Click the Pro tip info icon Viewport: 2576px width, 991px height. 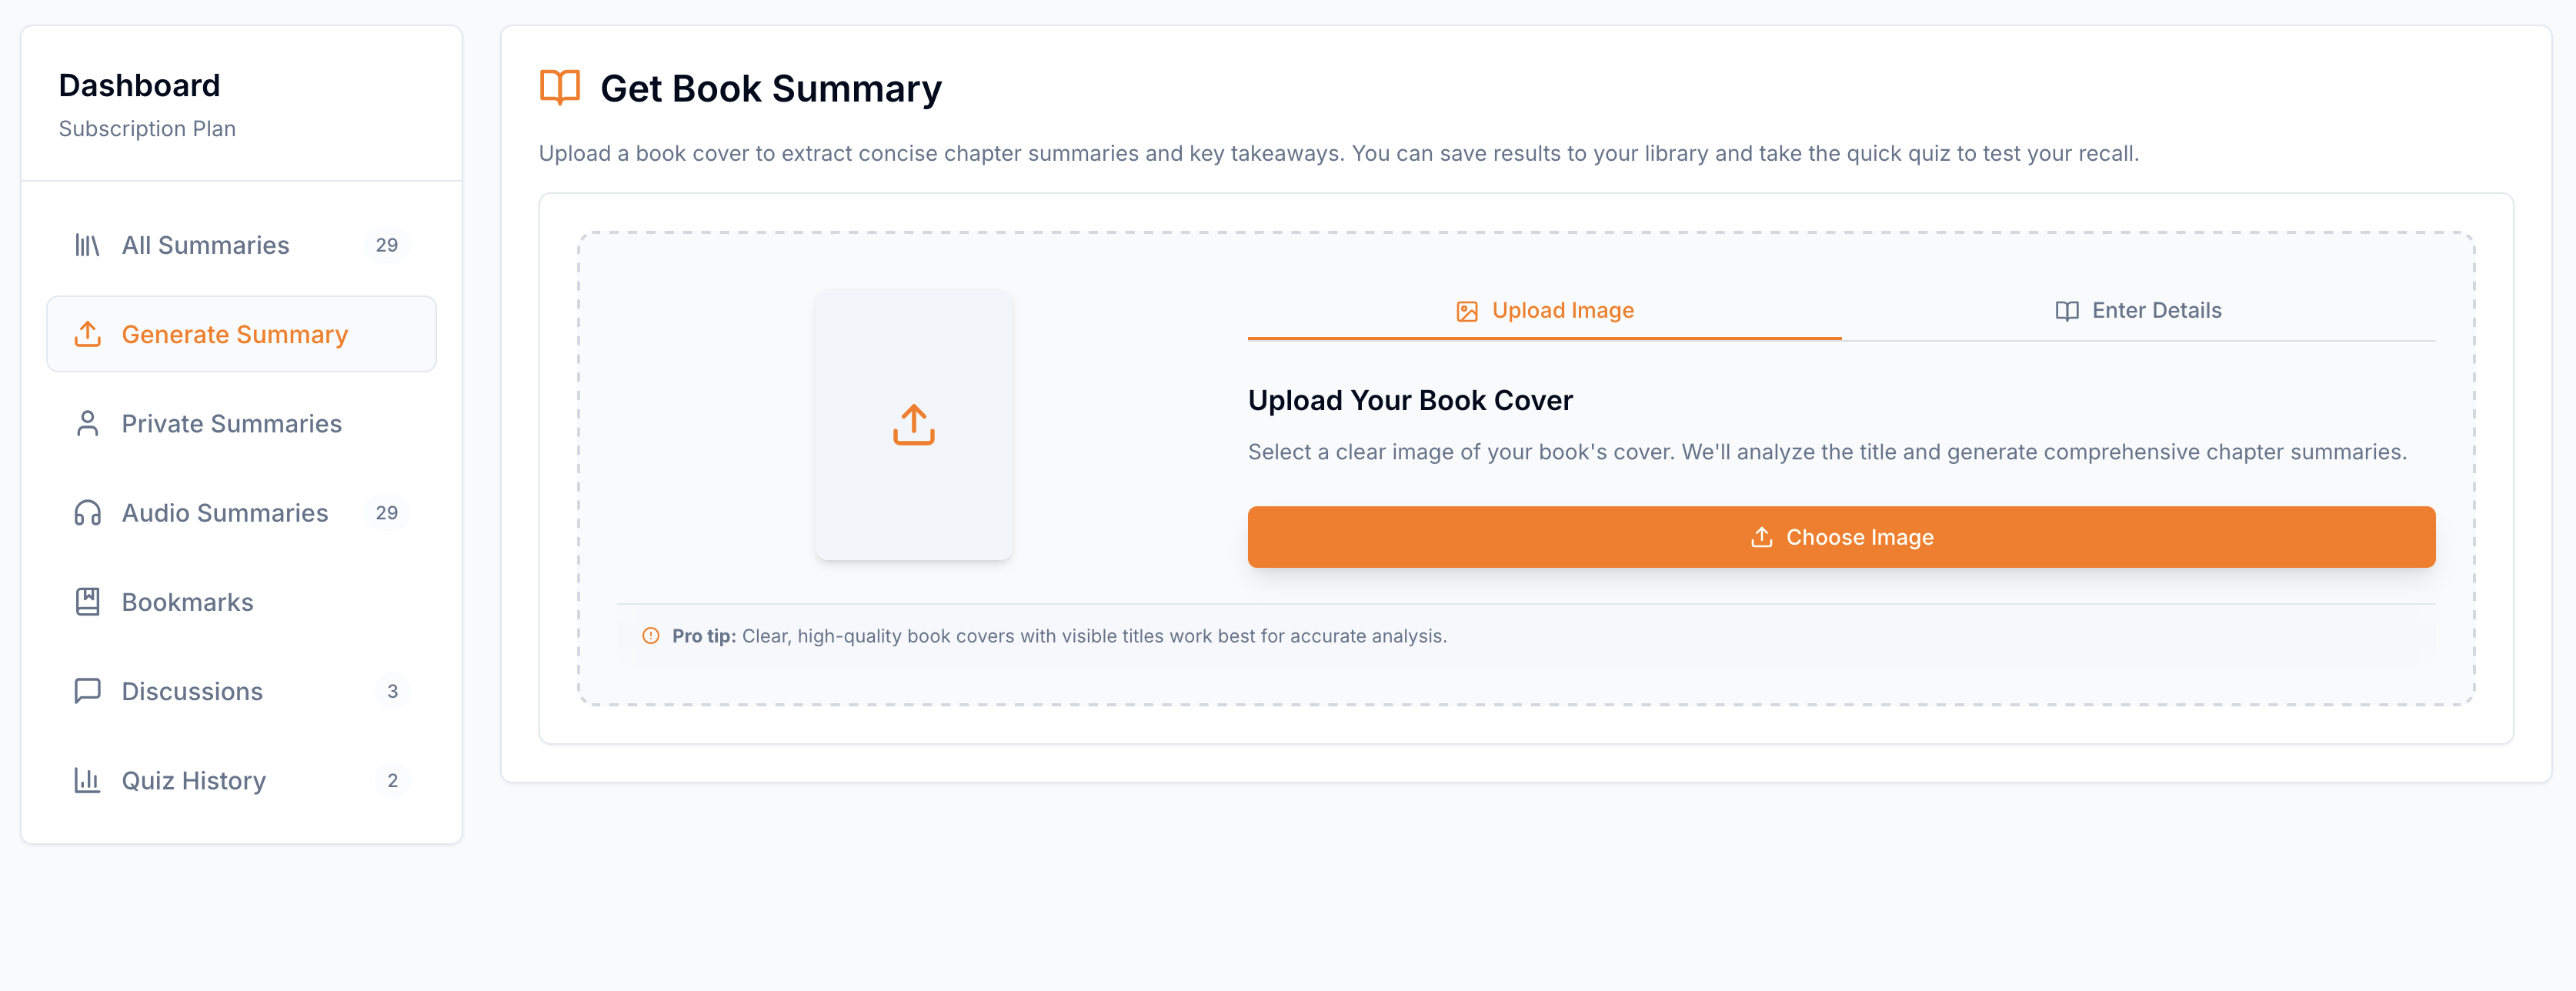651,636
